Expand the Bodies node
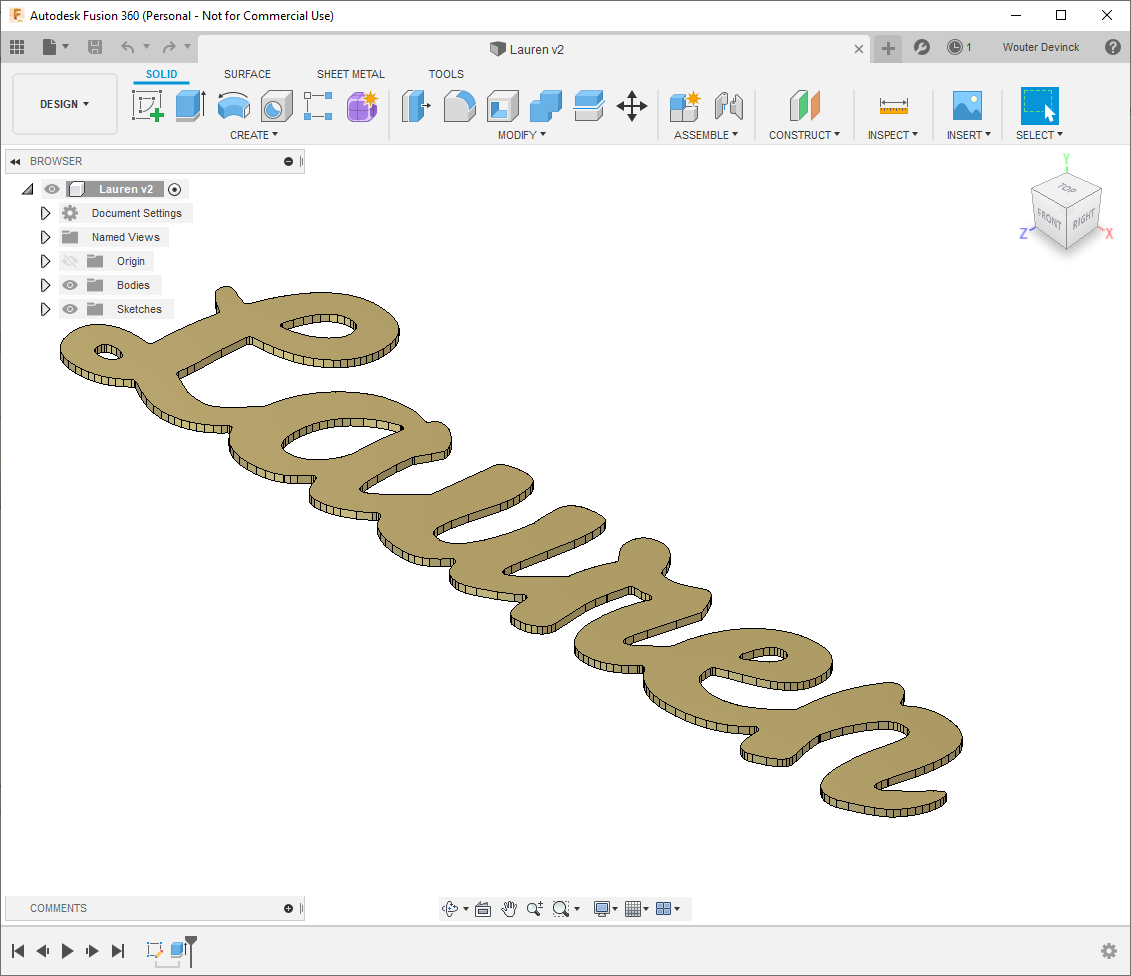This screenshot has width=1131, height=976. coord(45,285)
